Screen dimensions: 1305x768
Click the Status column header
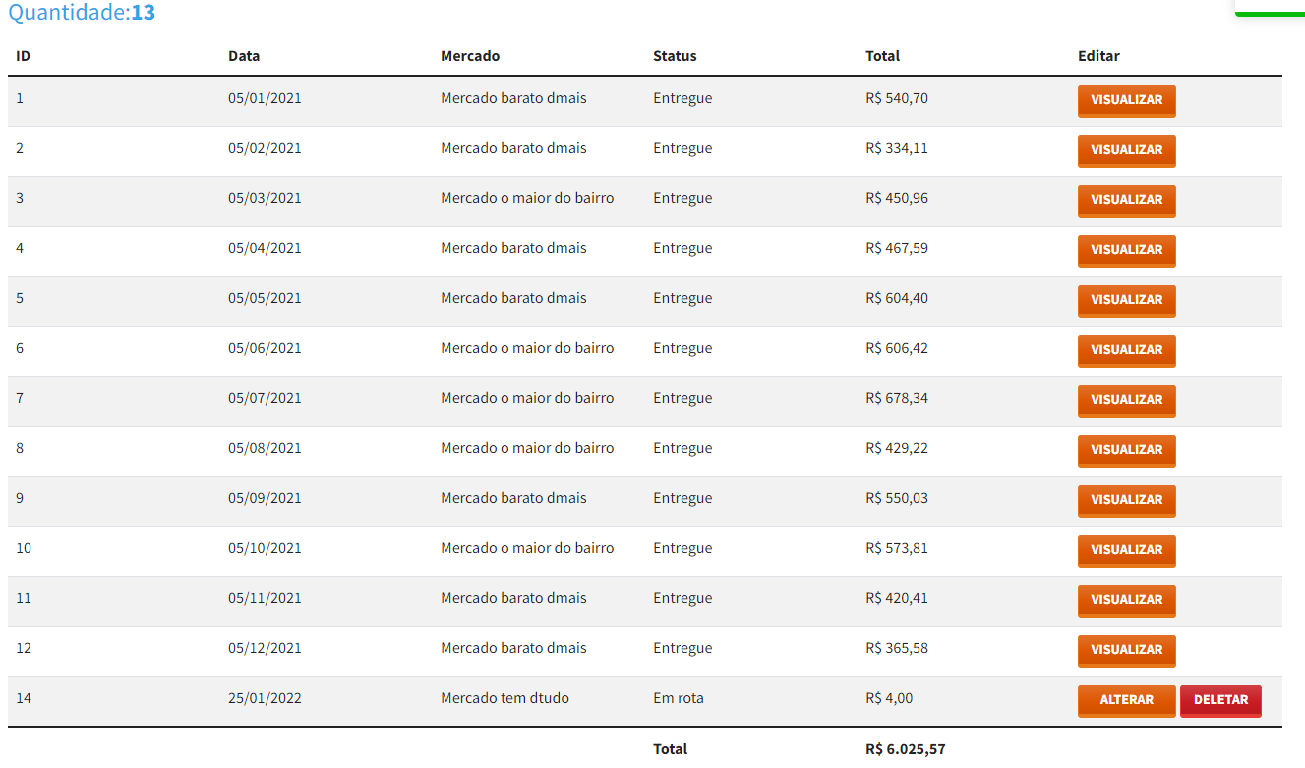pos(675,56)
